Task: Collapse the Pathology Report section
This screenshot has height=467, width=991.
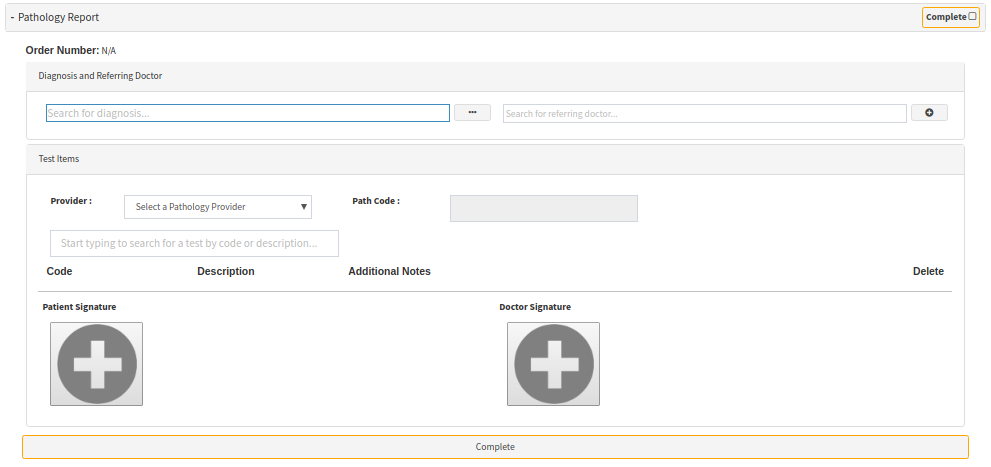Action: point(12,17)
